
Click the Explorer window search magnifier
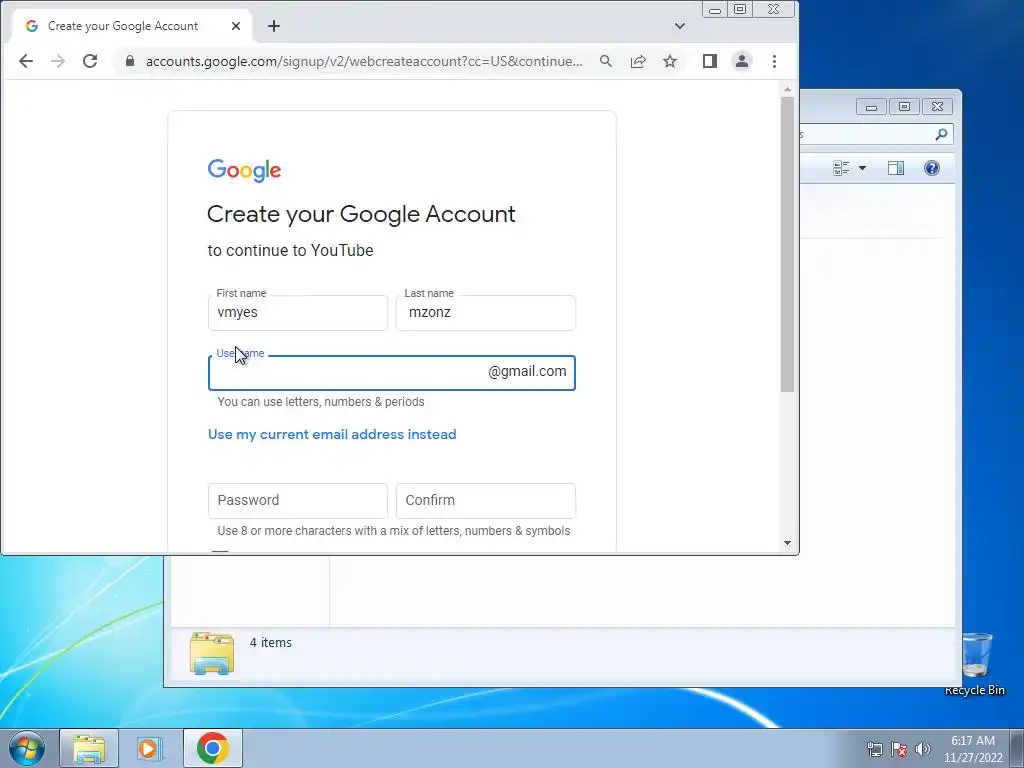pyautogui.click(x=941, y=135)
